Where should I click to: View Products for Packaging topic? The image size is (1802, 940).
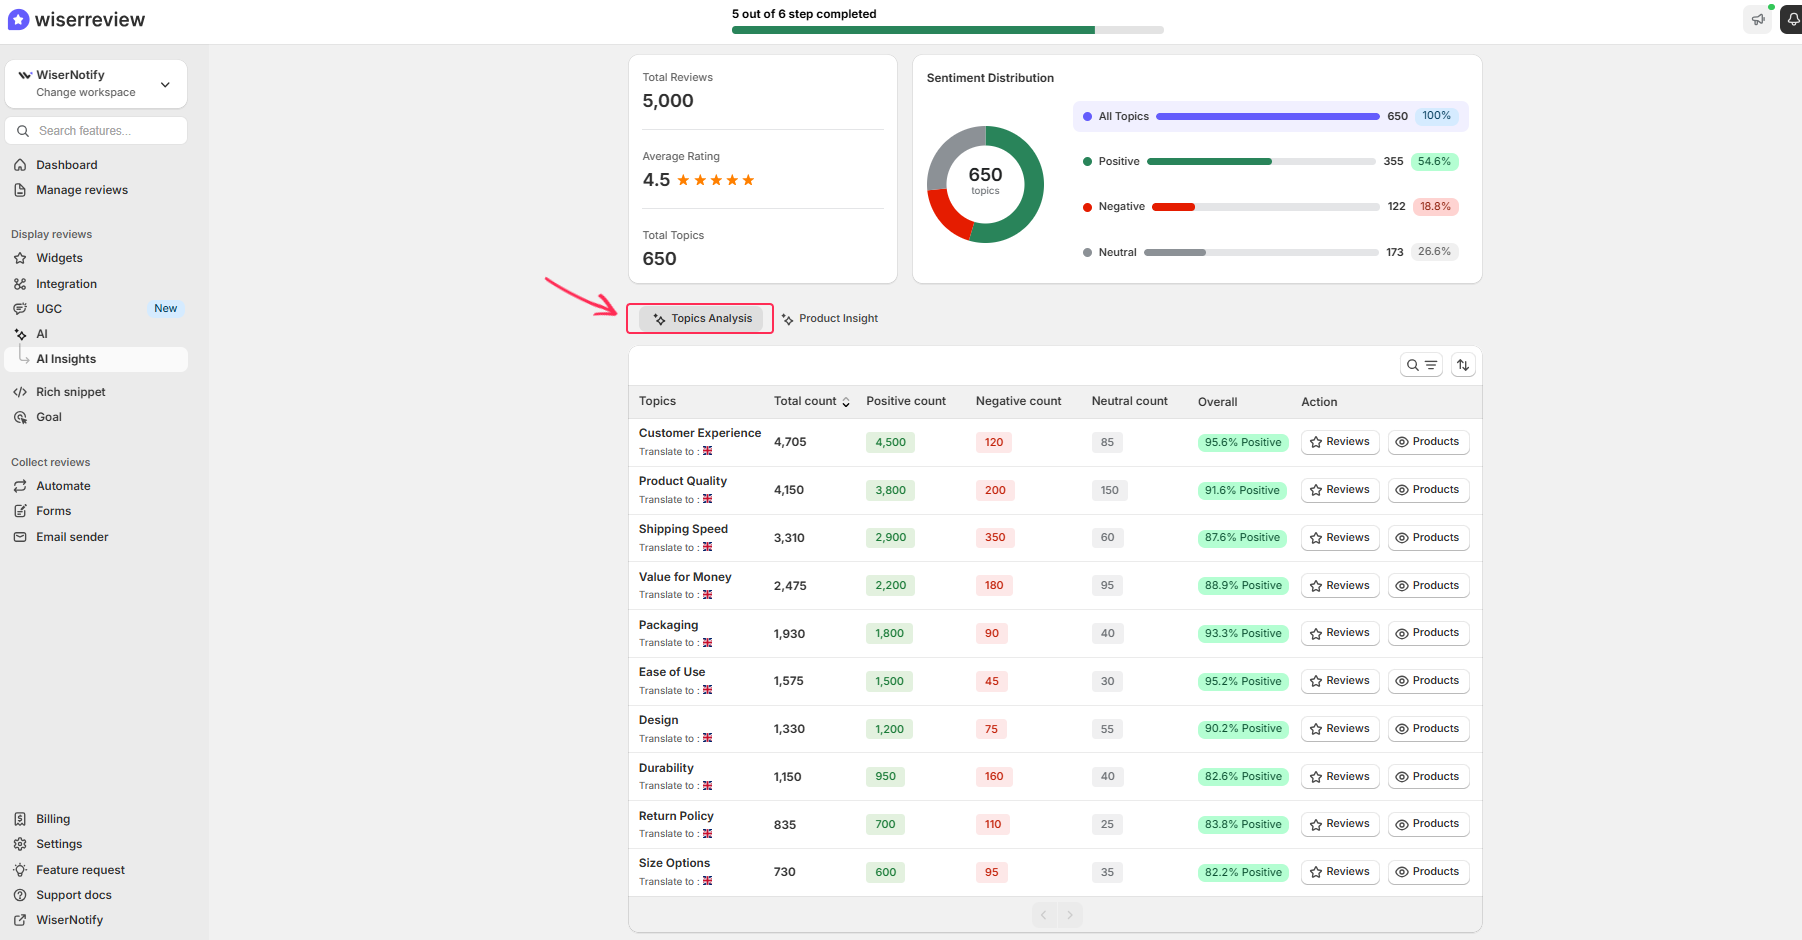(1427, 633)
